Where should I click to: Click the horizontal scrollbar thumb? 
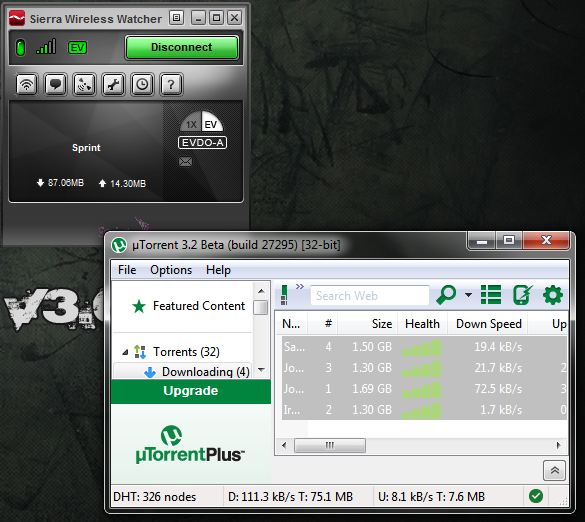pyautogui.click(x=330, y=445)
